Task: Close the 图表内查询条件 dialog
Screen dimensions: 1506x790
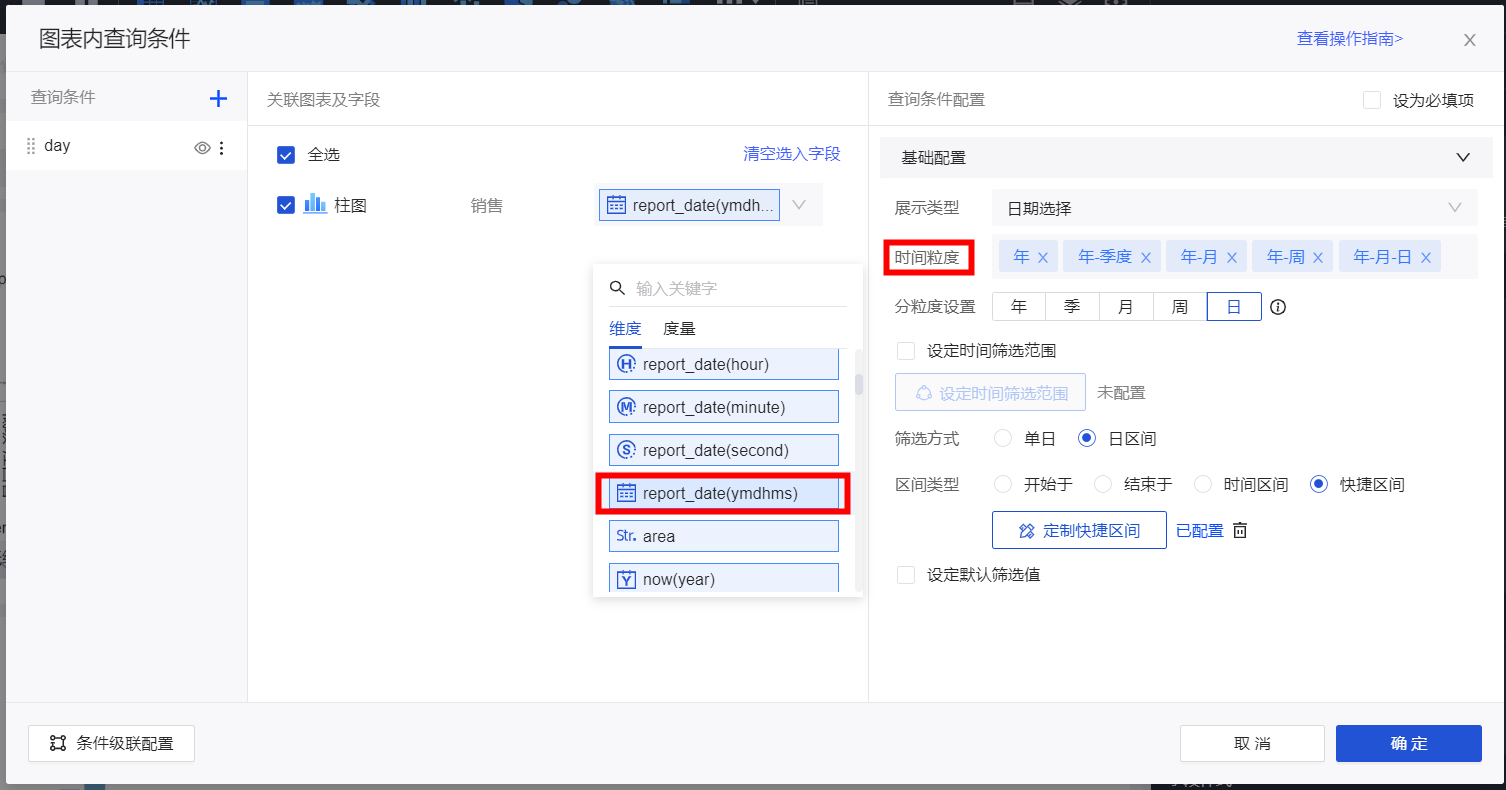Action: pyautogui.click(x=1470, y=40)
